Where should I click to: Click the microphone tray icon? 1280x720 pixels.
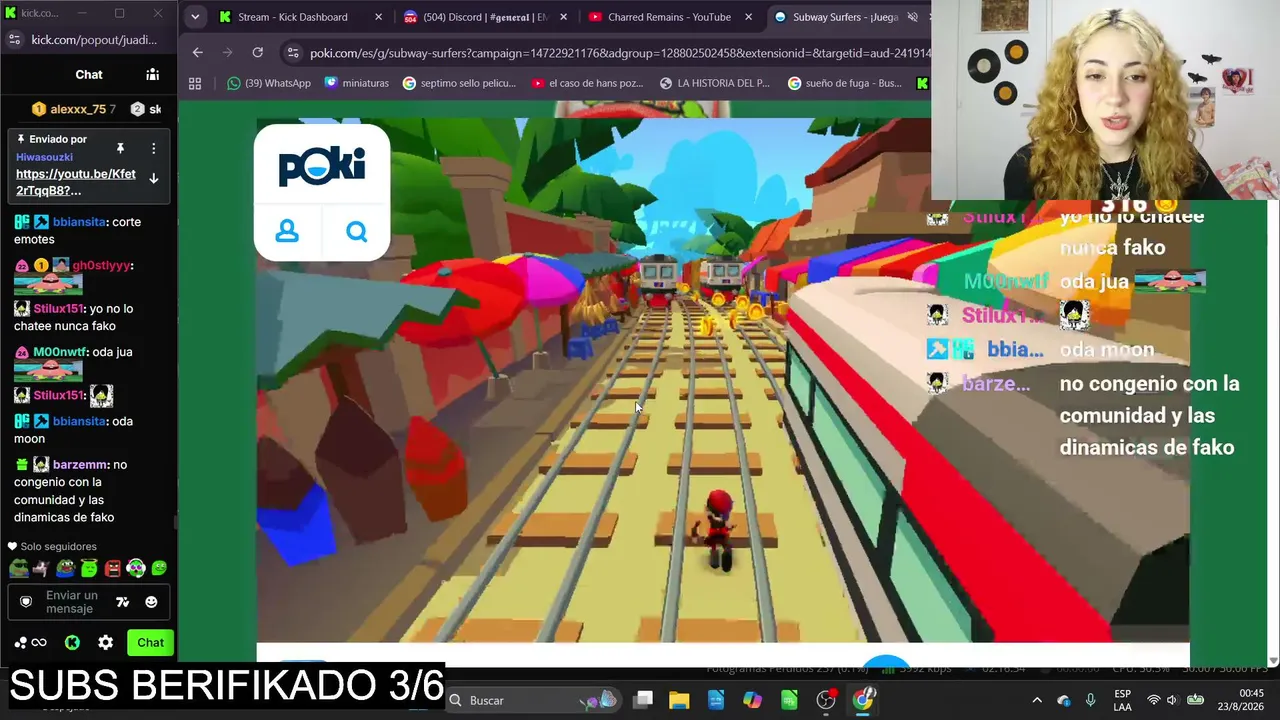(1090, 700)
